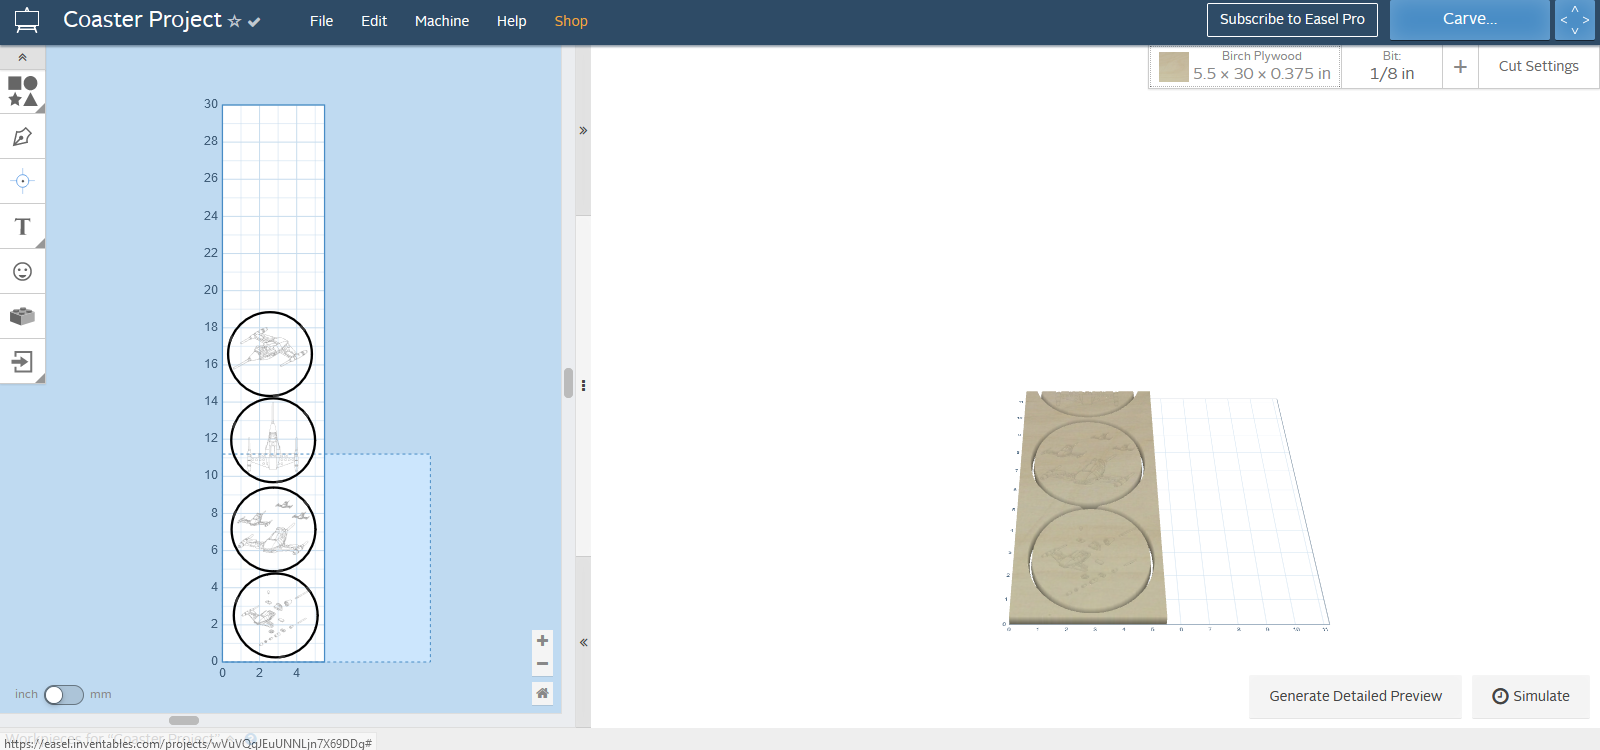This screenshot has height=750, width=1600.
Task: Star the Coaster Project
Action: pos(234,22)
